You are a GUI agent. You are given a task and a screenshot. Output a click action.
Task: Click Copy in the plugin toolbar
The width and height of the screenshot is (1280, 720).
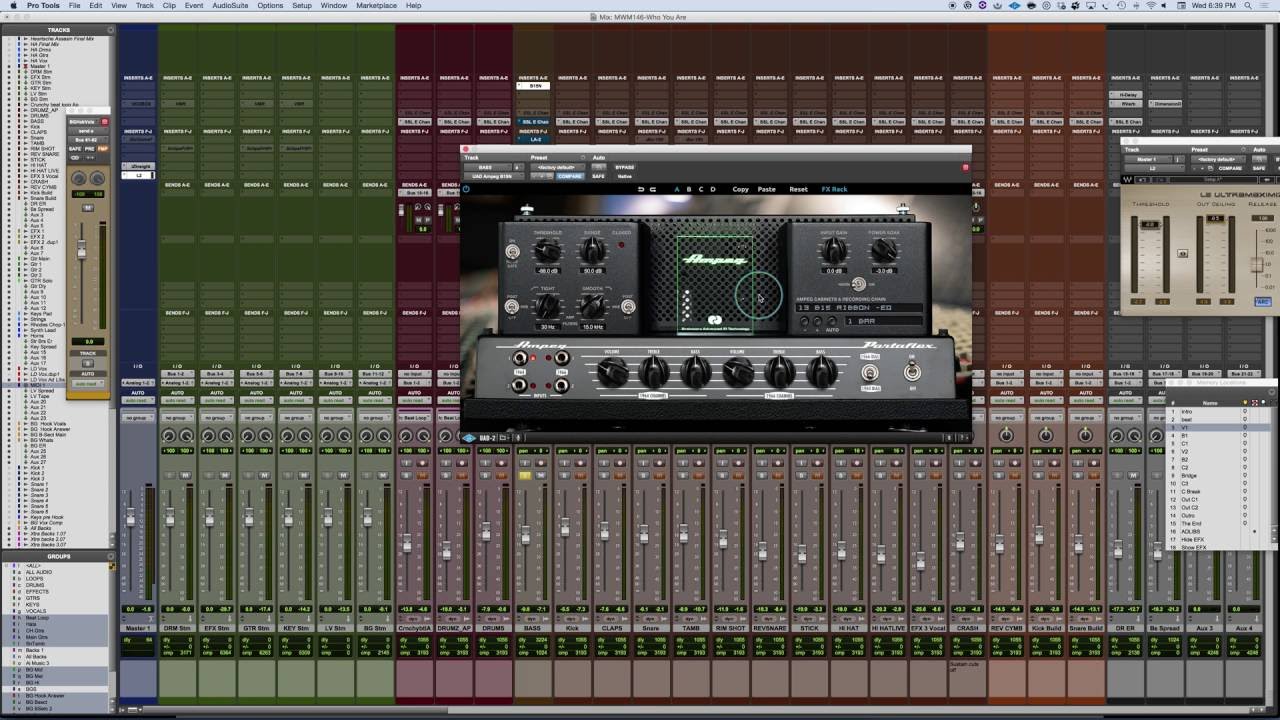coord(740,189)
